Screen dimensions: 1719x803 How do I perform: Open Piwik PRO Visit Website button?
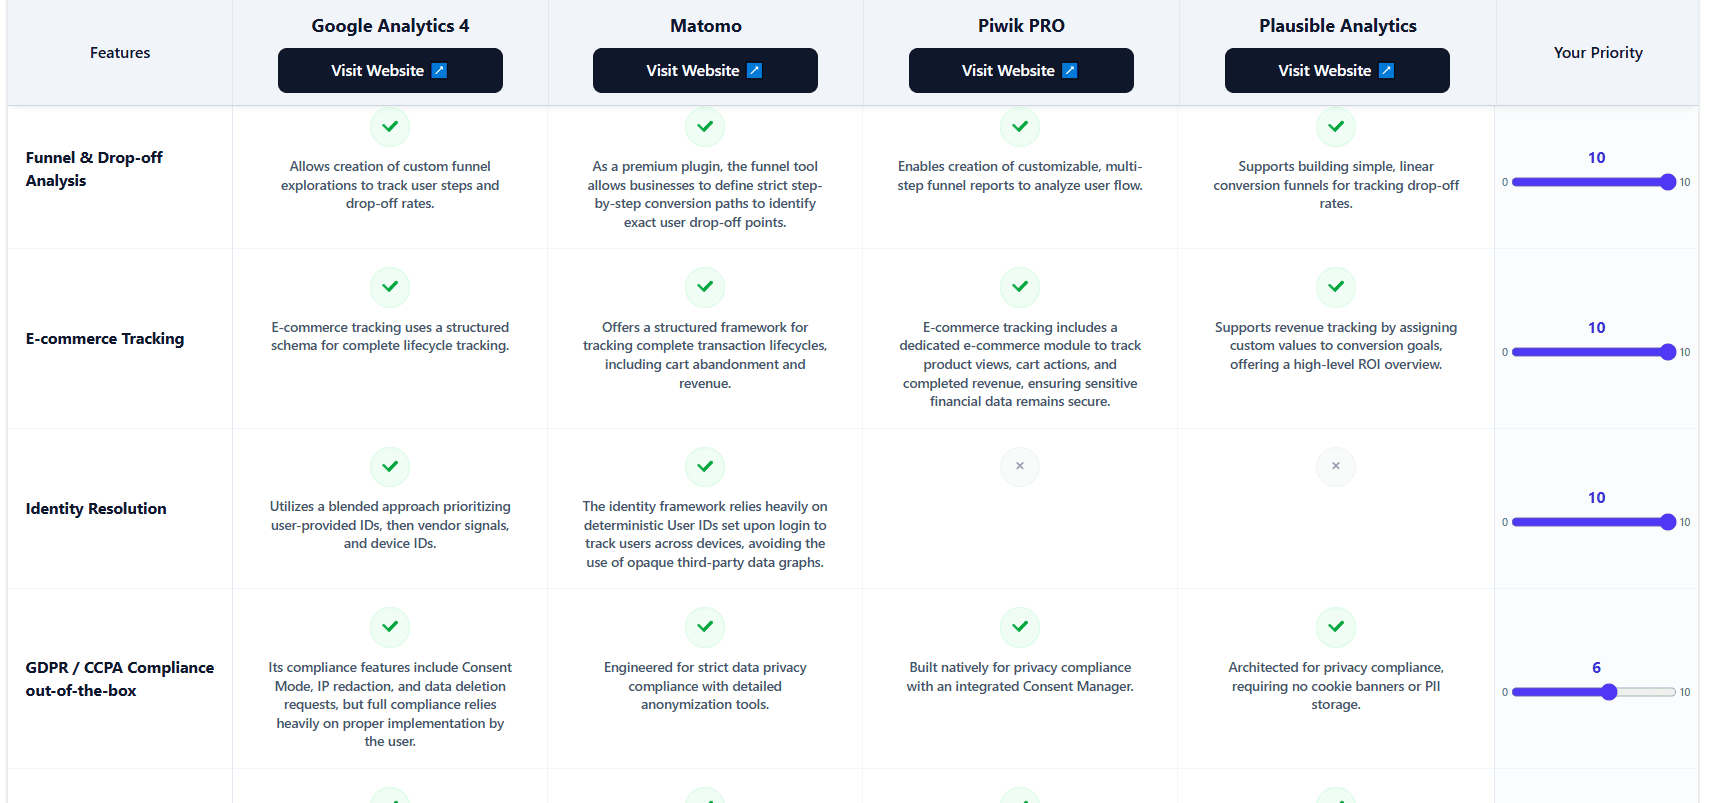(1021, 71)
